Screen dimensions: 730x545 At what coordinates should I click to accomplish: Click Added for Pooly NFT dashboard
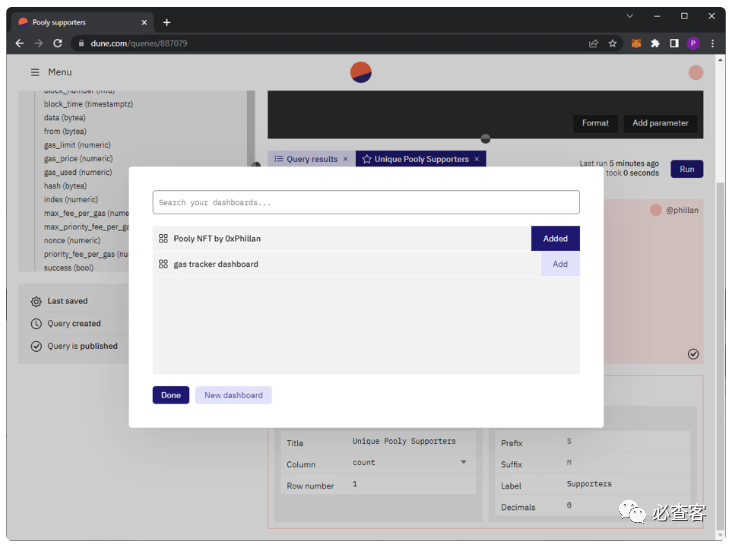pos(555,239)
